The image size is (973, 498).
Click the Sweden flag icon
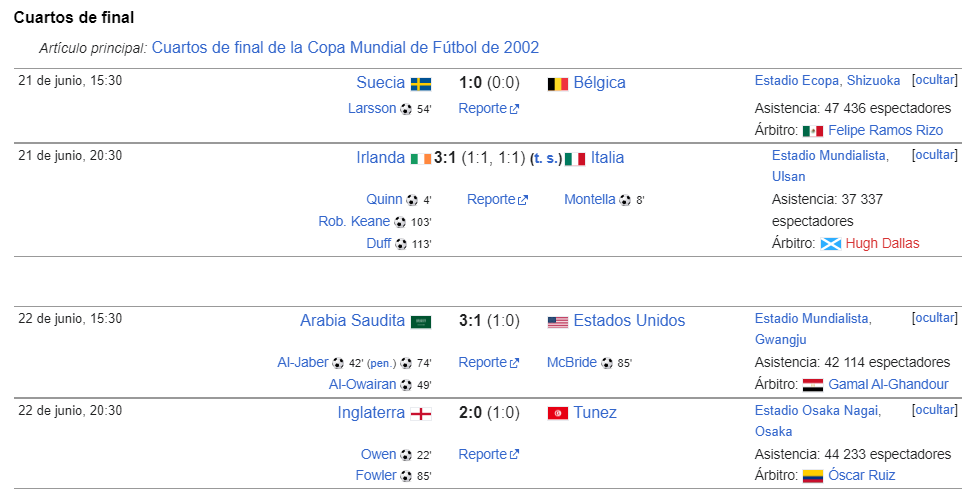coord(421,84)
